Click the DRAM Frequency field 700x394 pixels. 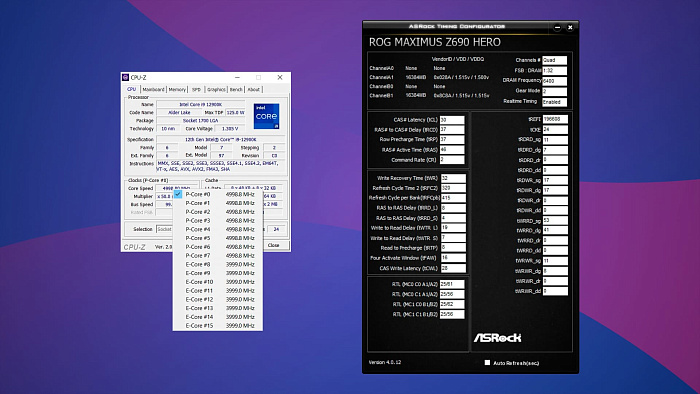click(x=554, y=81)
